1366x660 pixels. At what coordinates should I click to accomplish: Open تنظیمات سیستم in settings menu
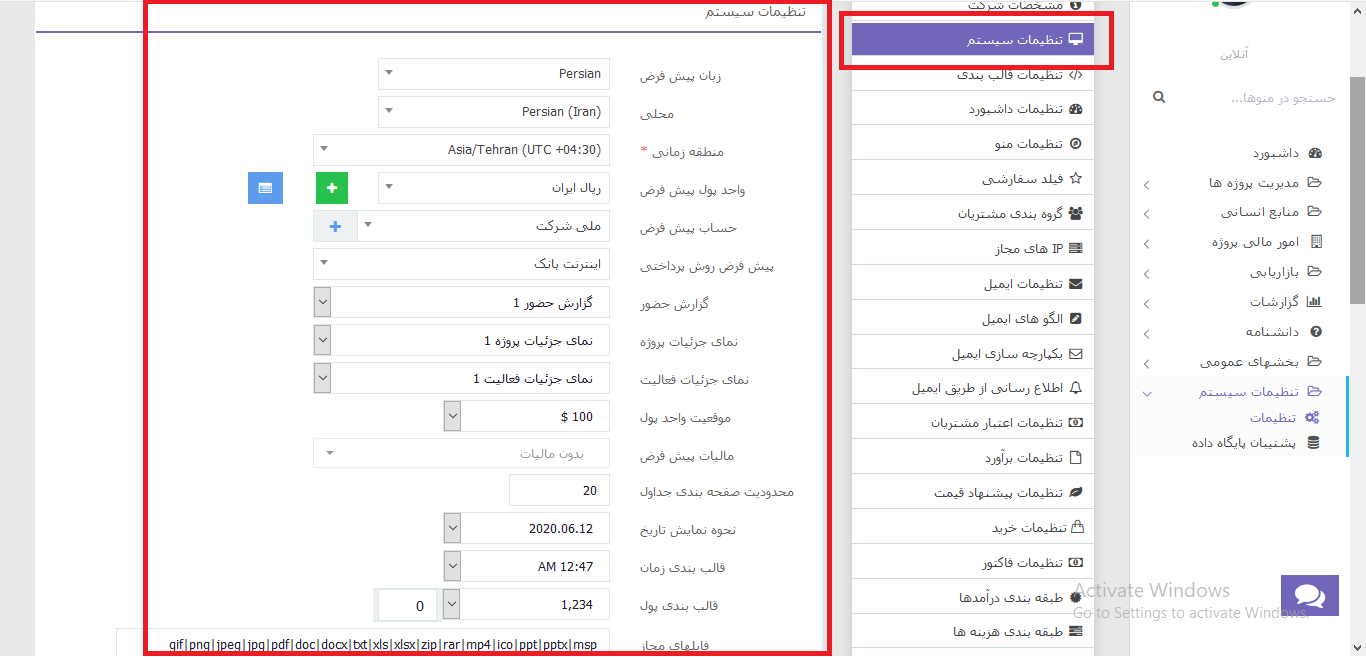(x=973, y=40)
